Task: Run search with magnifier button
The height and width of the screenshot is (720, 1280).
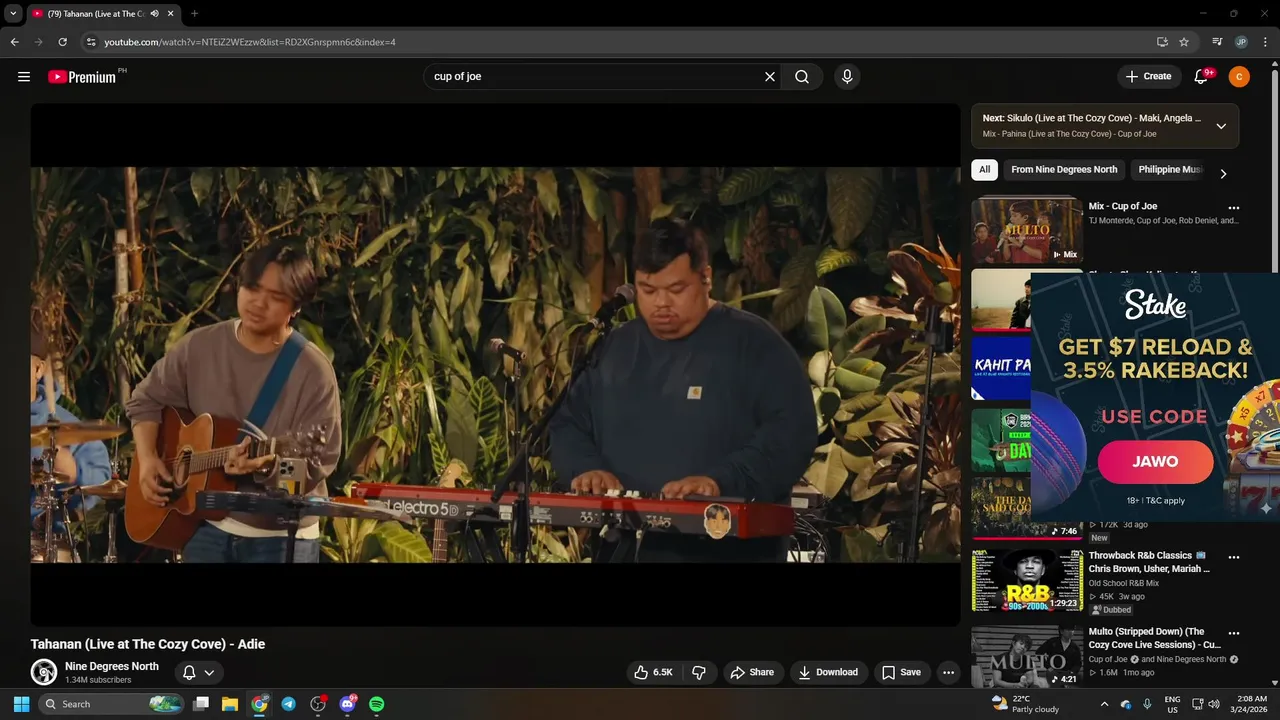Action: tap(802, 76)
